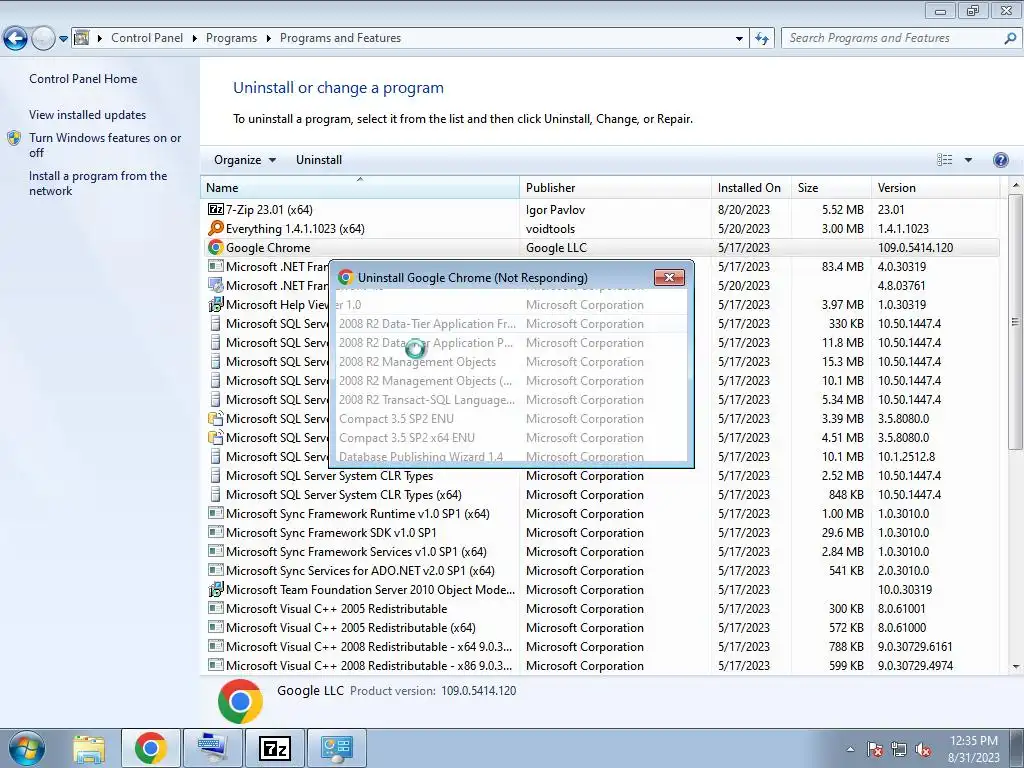This screenshot has width=1024, height=768.
Task: Open the Help question mark icon
Action: click(1000, 160)
